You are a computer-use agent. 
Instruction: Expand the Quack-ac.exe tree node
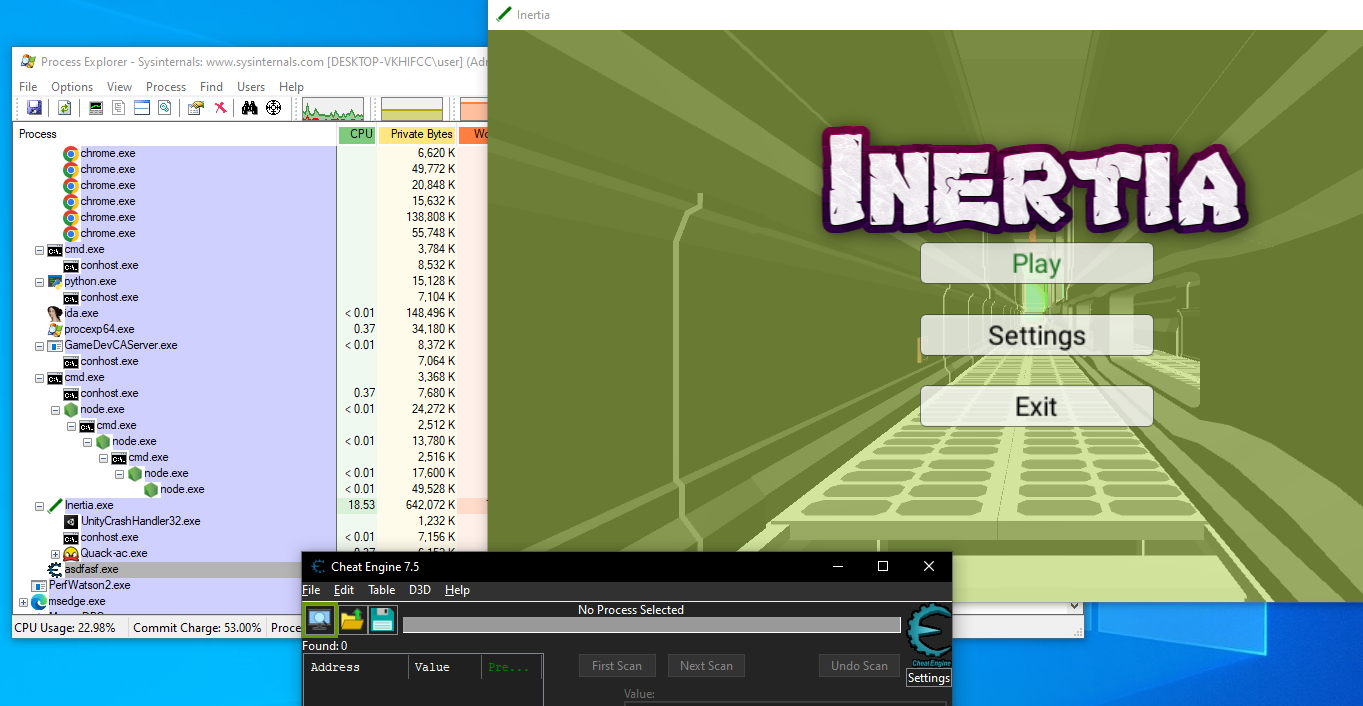tap(56, 554)
